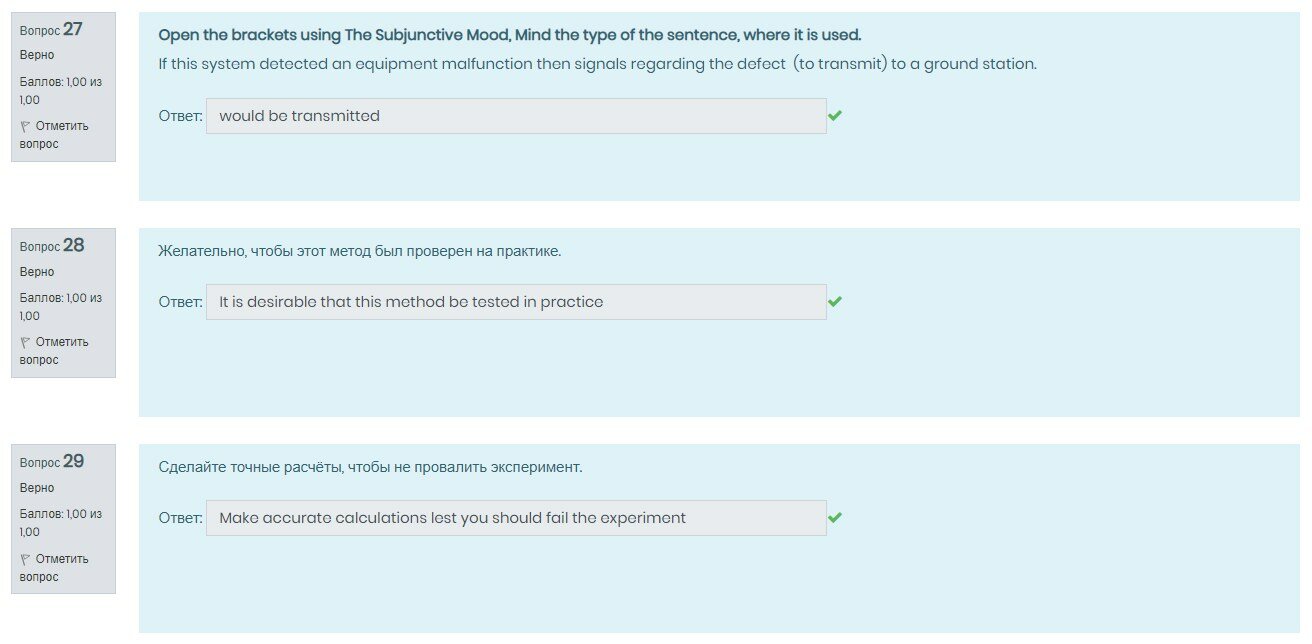Click the 'Верно' status under question 27
The width and height of the screenshot is (1312, 644).
click(37, 55)
